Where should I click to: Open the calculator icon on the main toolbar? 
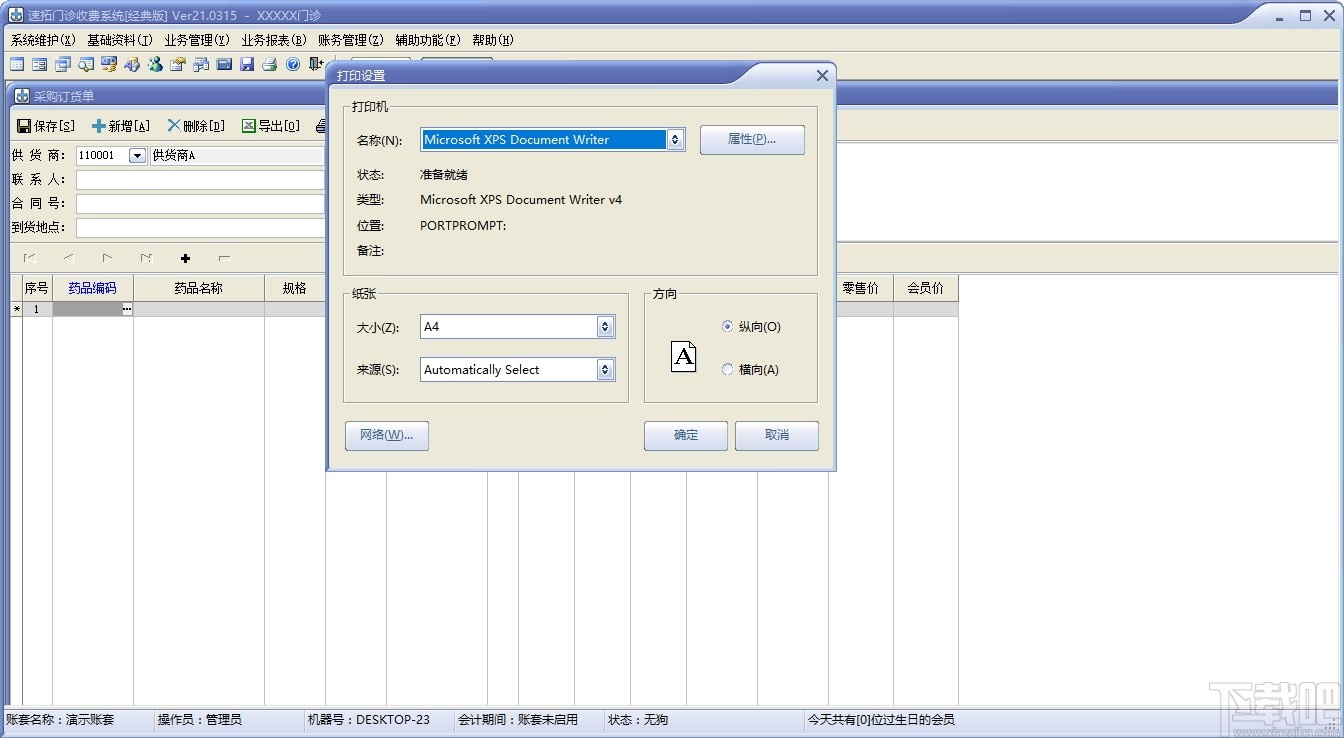coord(222,64)
